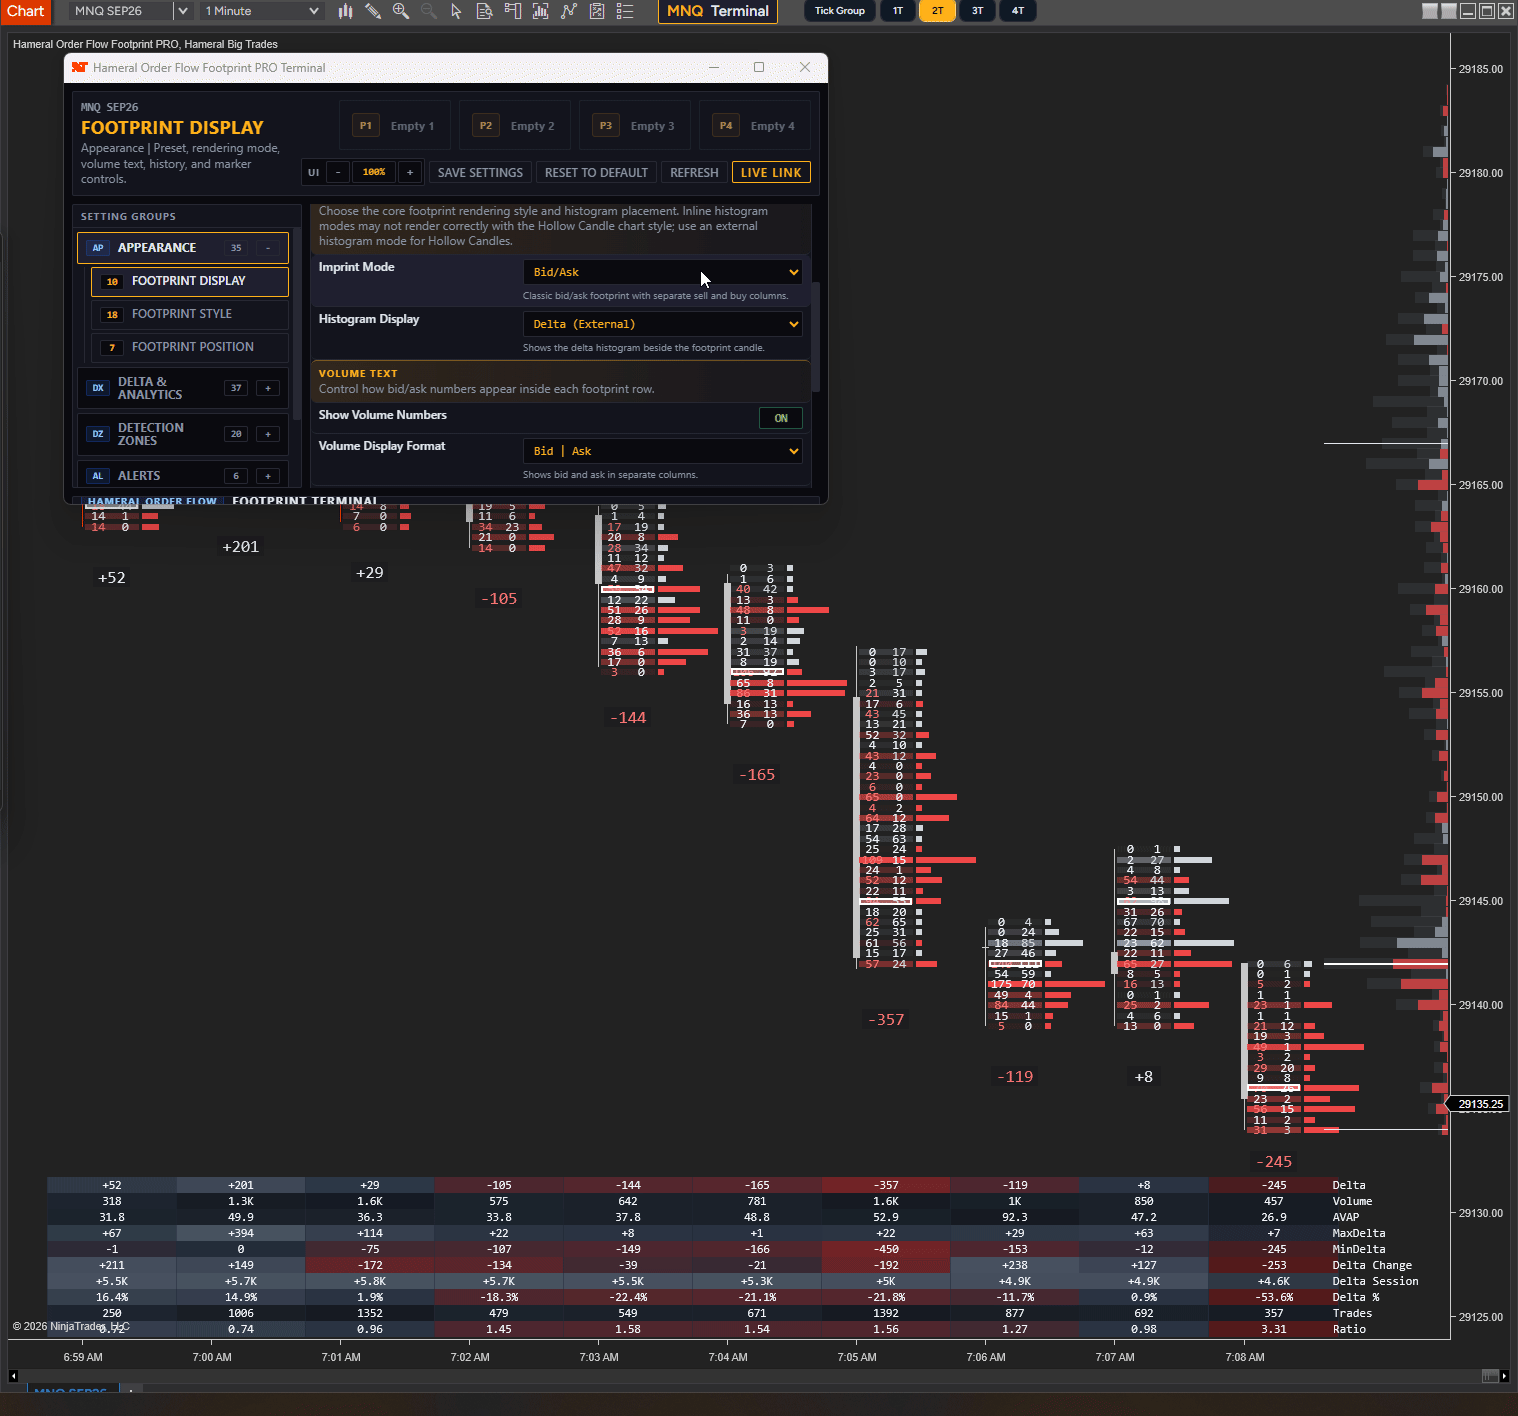Click the chart scroll-left arrow
The height and width of the screenshot is (1416, 1518).
[13, 1376]
